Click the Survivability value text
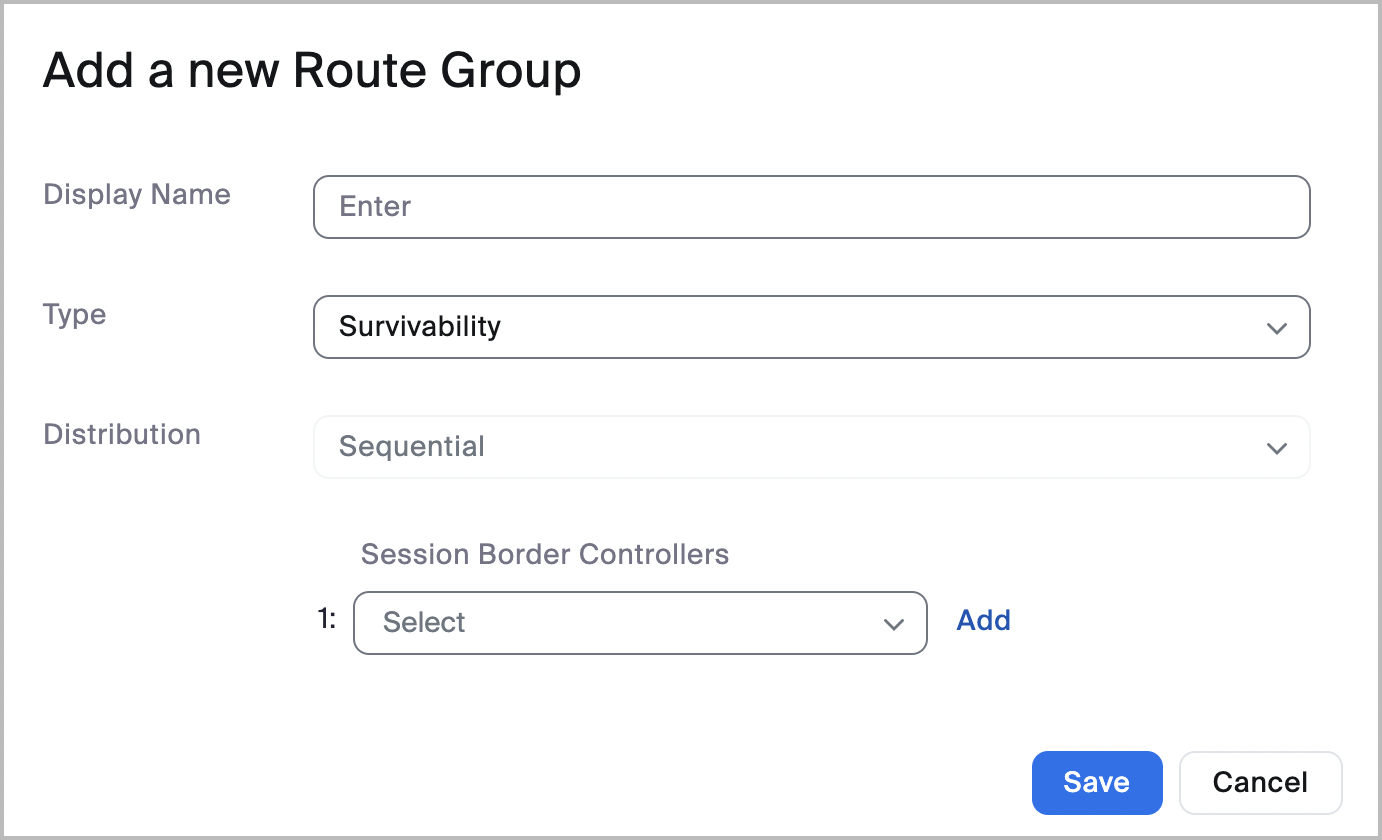Screen dimensions: 1382x840 tap(420, 327)
